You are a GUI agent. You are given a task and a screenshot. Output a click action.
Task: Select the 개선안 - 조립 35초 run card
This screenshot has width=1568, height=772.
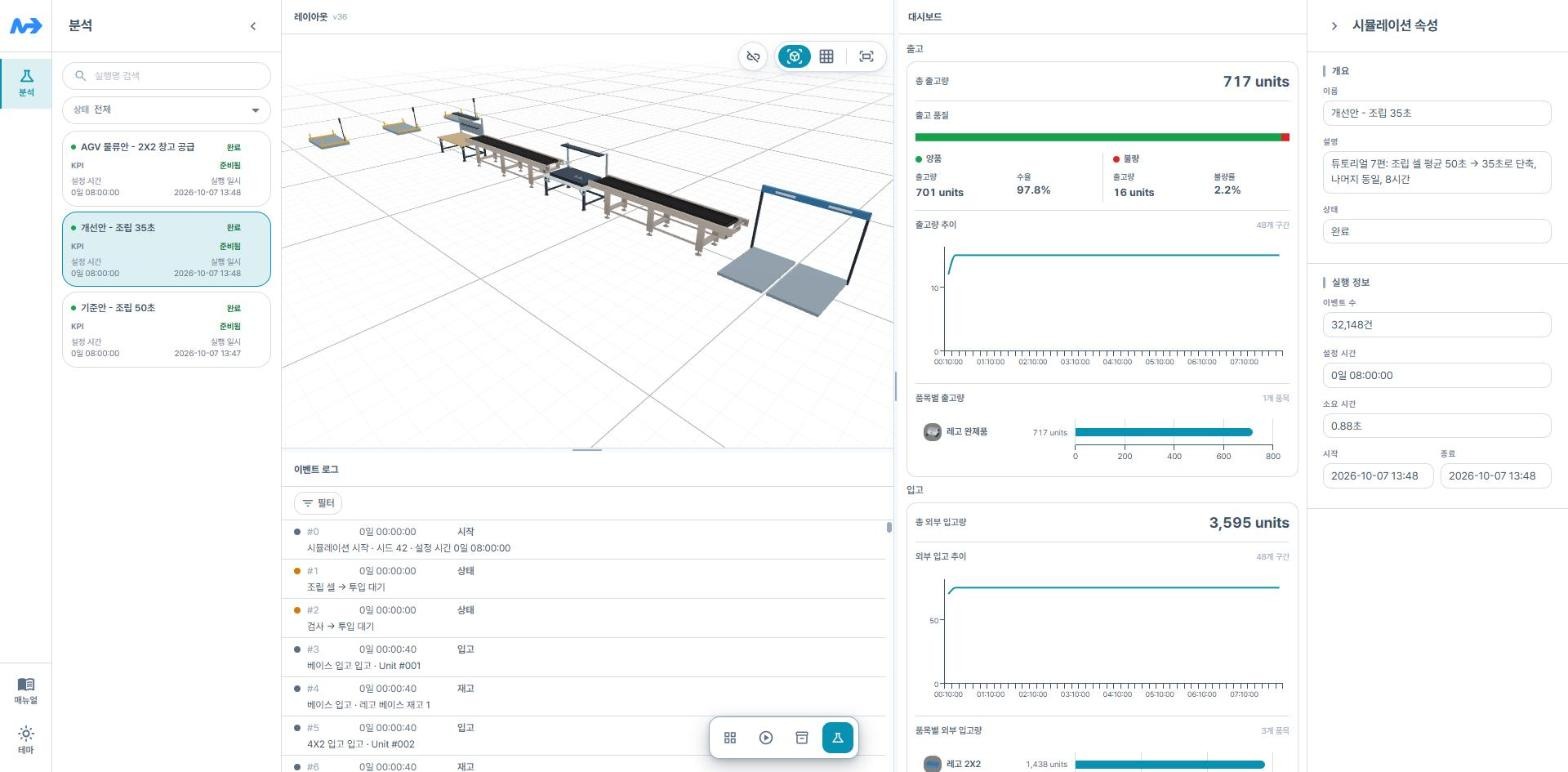(166, 249)
